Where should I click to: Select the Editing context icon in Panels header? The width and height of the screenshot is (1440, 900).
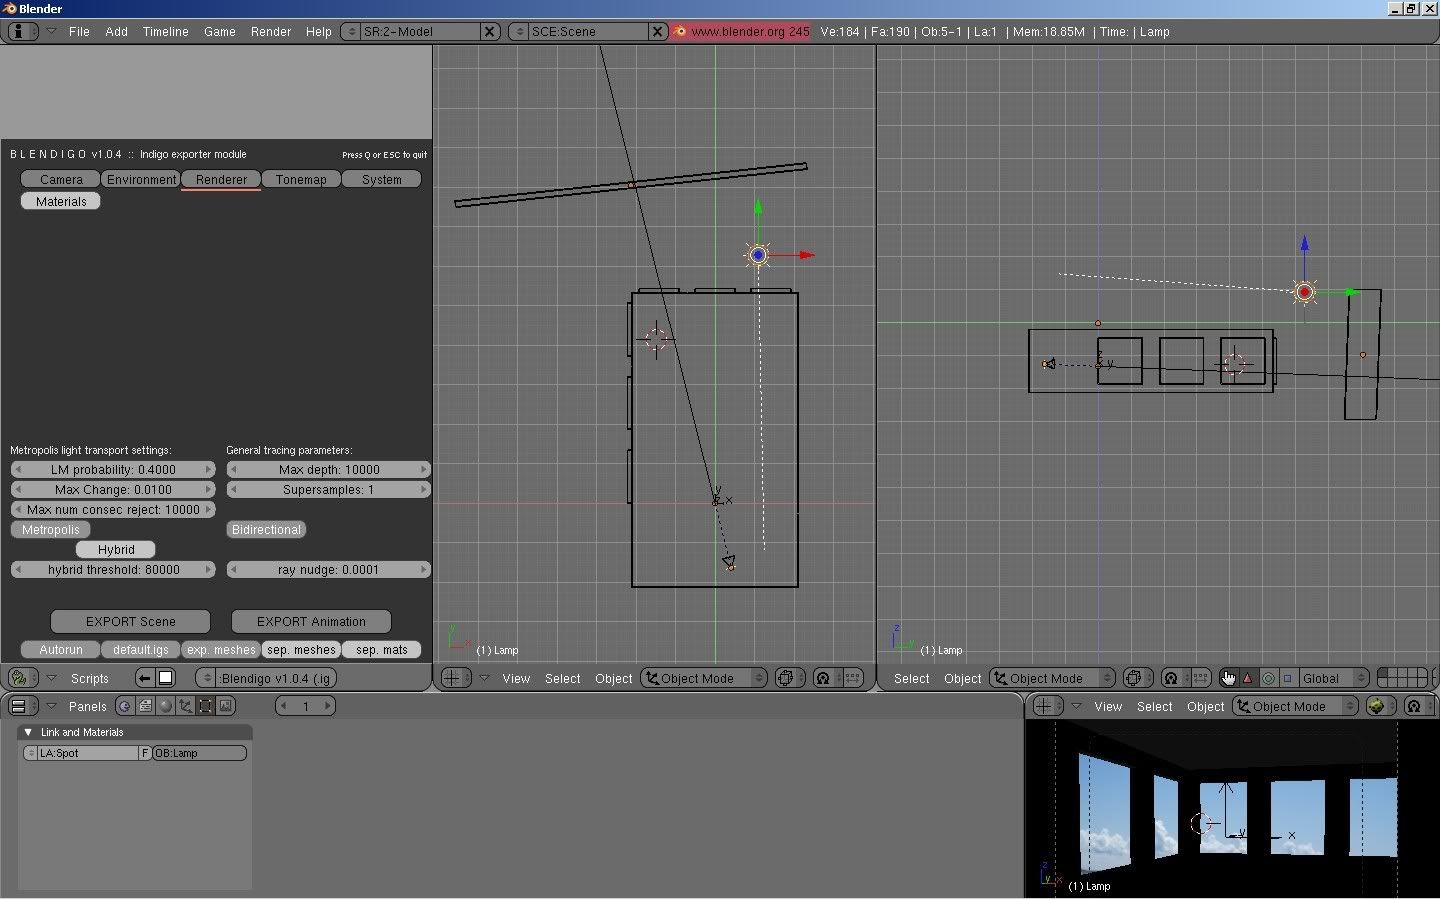pos(205,706)
